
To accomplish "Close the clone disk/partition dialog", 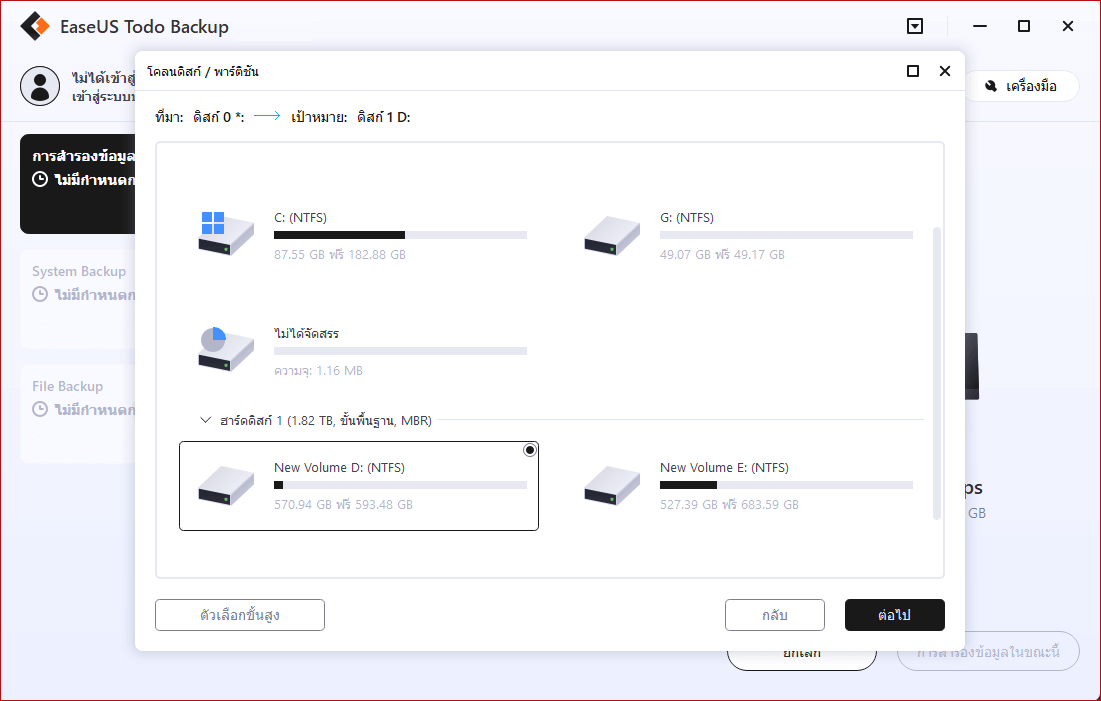I will click(945, 71).
